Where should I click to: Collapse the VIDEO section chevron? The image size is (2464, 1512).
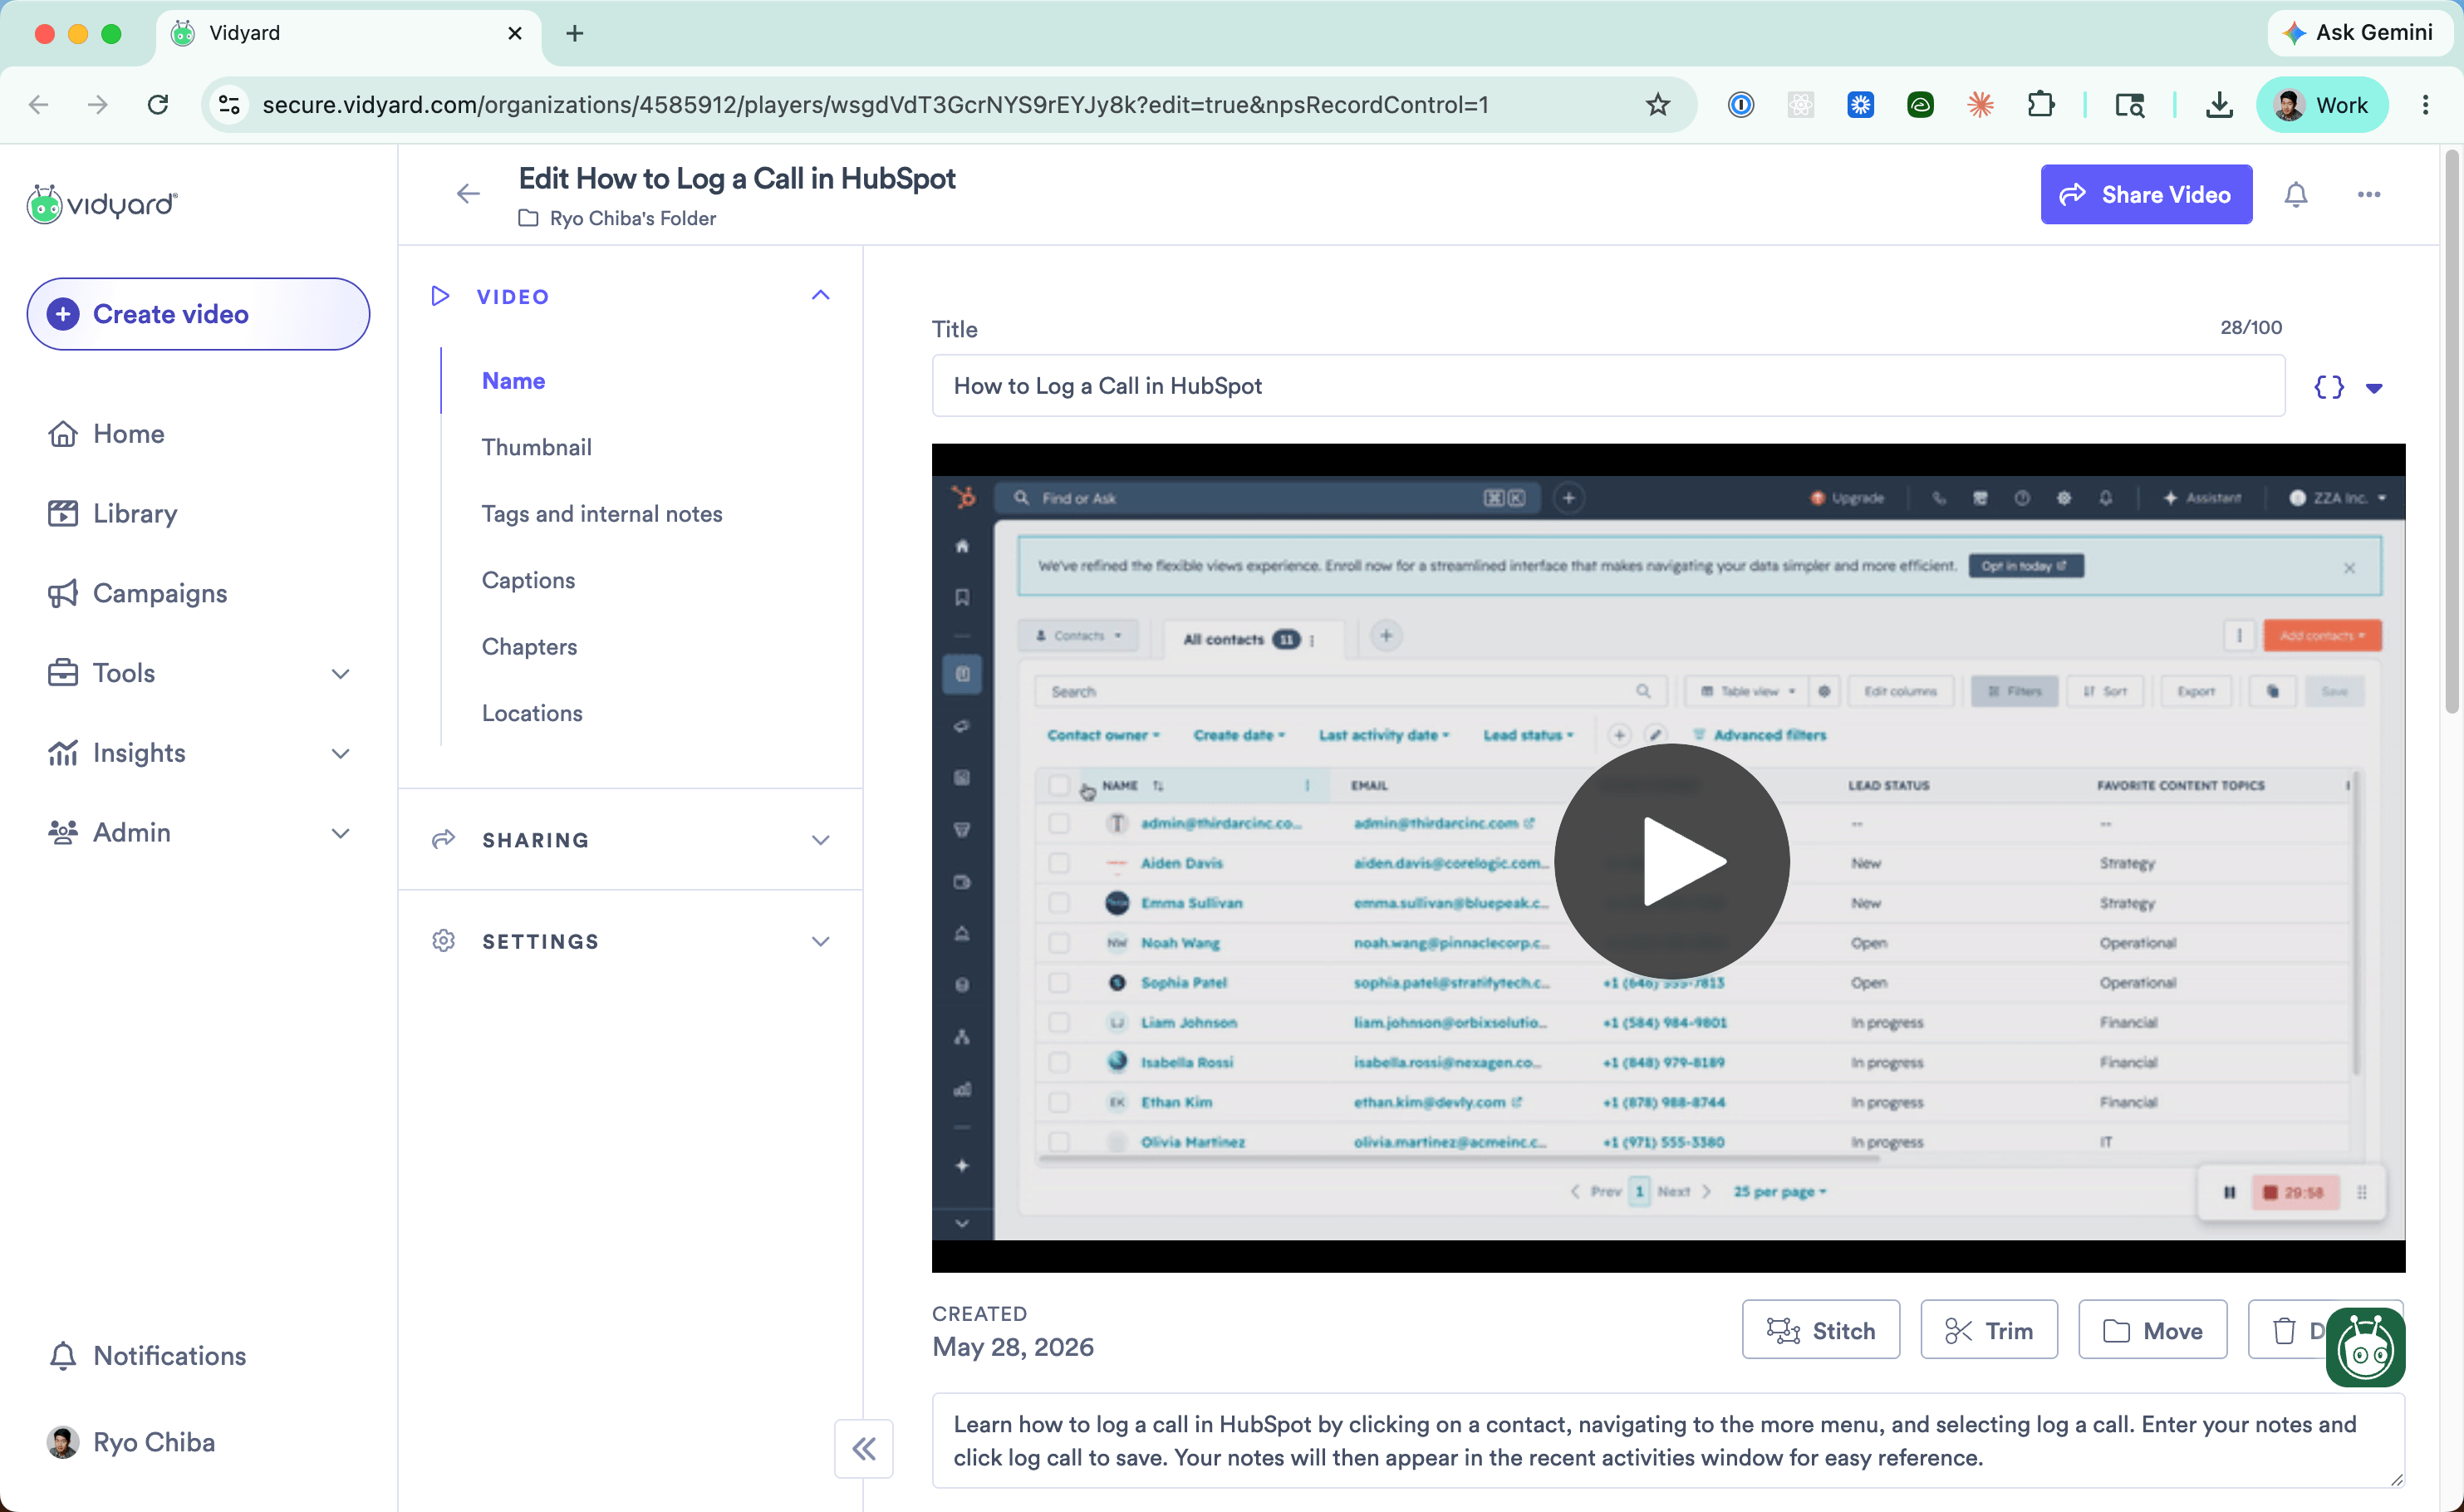tap(820, 295)
